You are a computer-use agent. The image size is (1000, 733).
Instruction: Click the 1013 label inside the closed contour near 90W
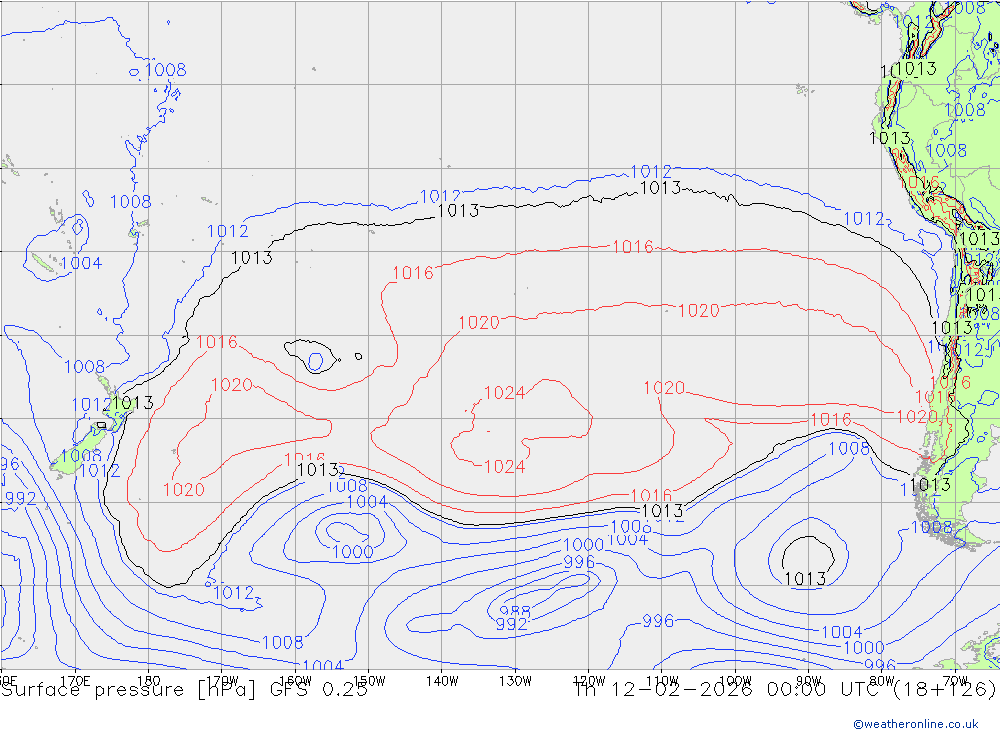(805, 579)
